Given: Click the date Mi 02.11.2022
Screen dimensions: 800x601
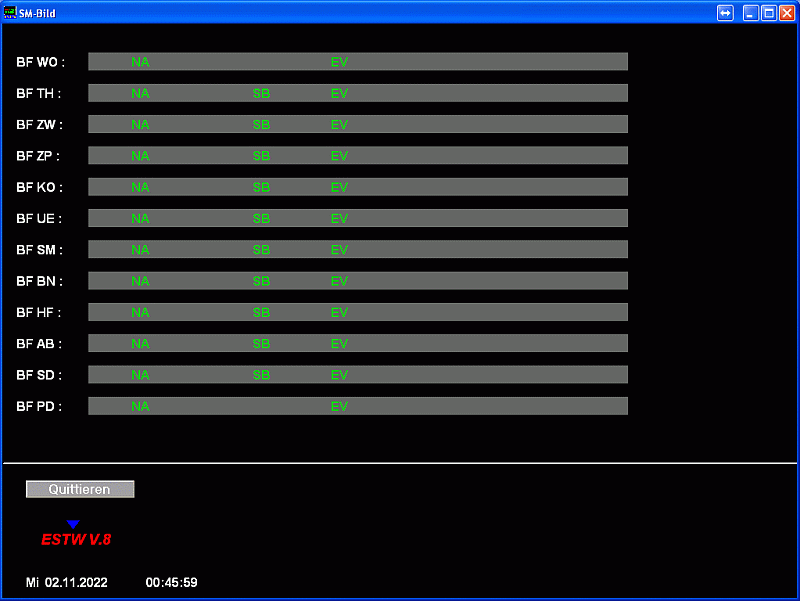Looking at the screenshot, I should click(66, 582).
